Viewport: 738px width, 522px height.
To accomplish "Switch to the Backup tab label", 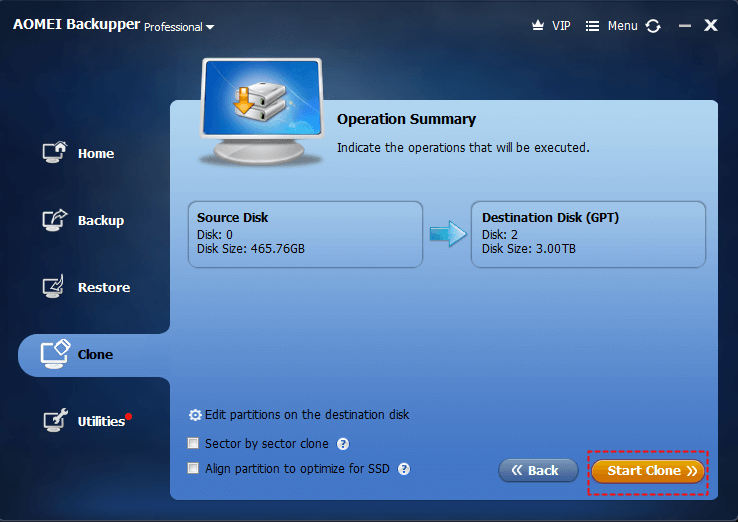I will [x=101, y=221].
